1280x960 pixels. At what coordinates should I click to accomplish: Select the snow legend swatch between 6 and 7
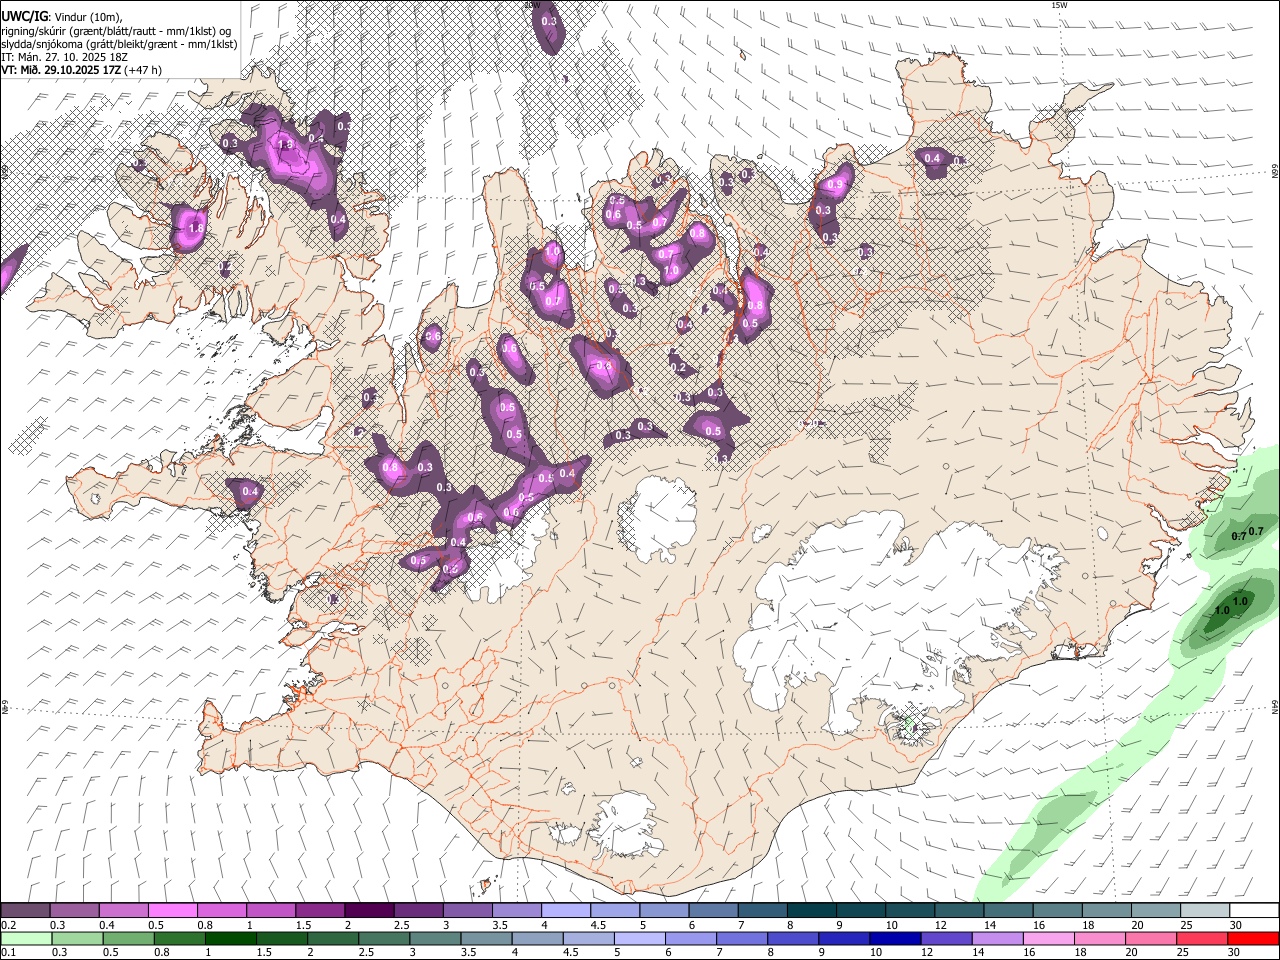(x=713, y=911)
